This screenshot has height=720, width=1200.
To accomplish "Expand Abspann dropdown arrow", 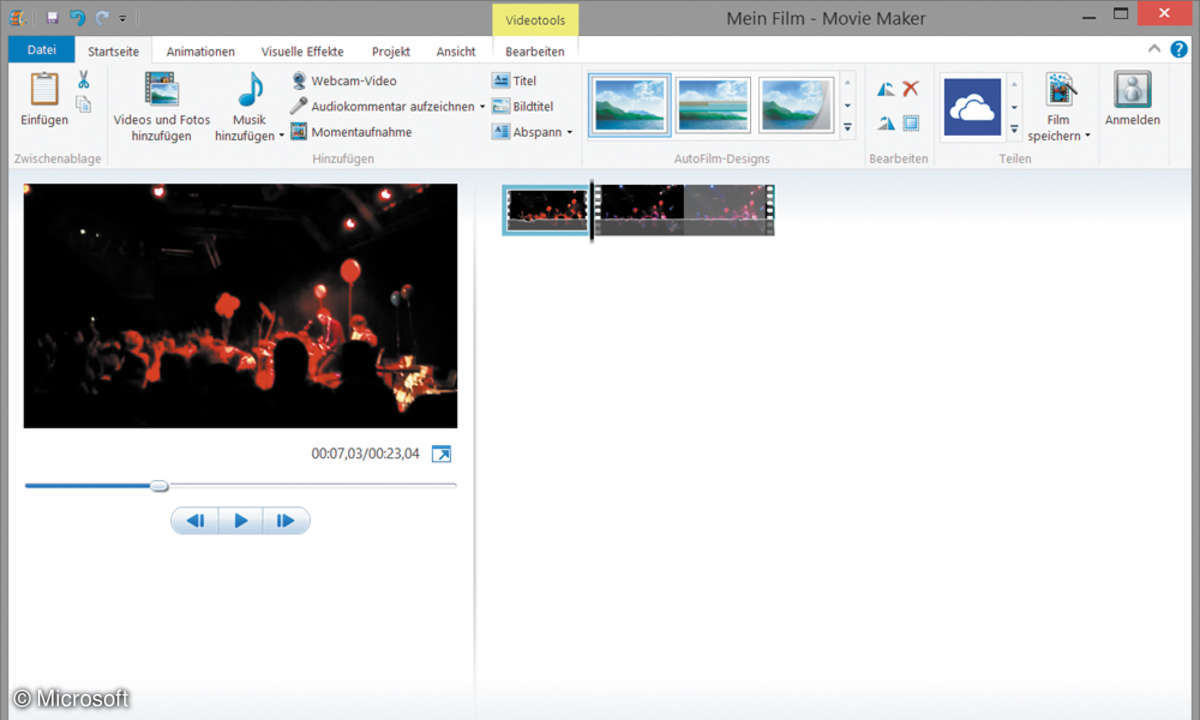I will 569,132.
